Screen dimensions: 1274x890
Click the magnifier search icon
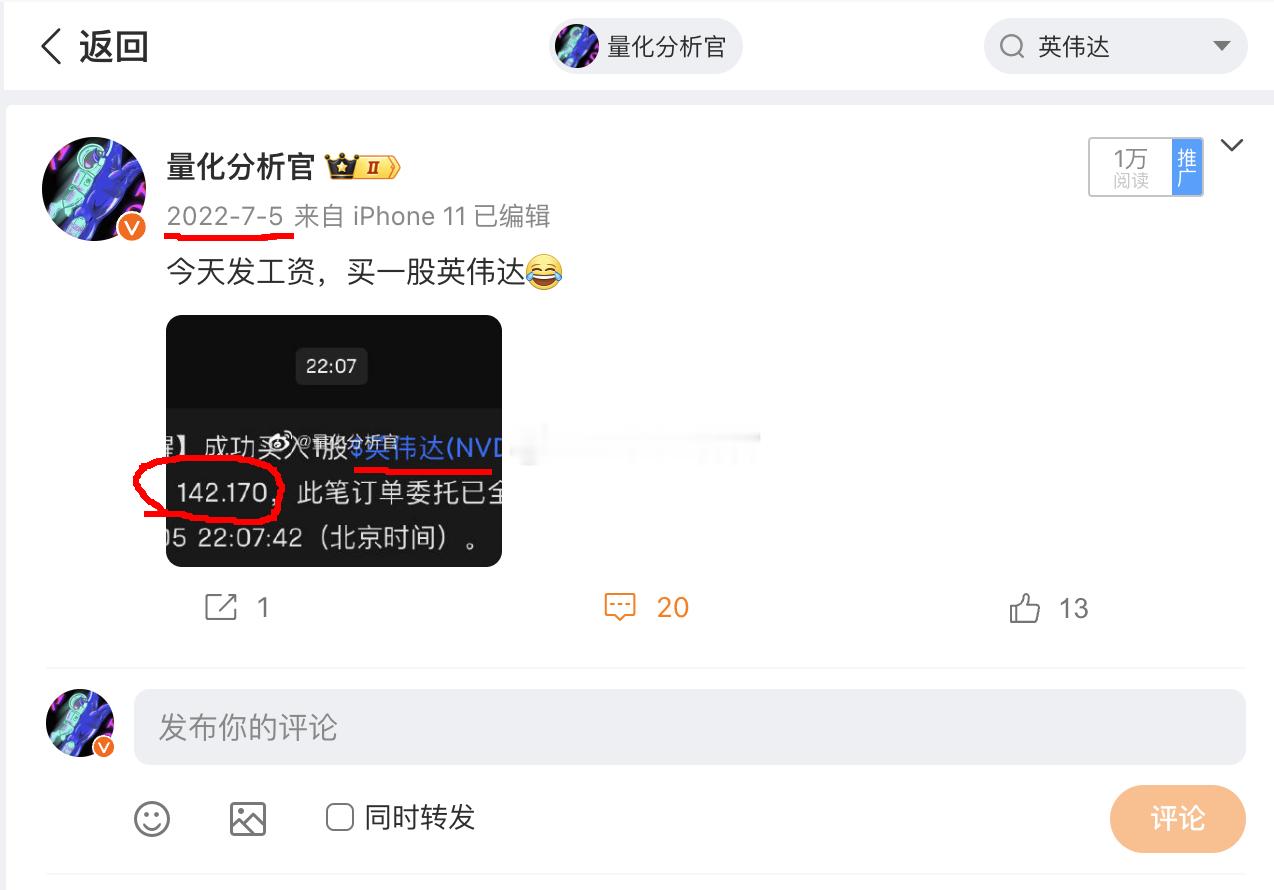(1012, 47)
